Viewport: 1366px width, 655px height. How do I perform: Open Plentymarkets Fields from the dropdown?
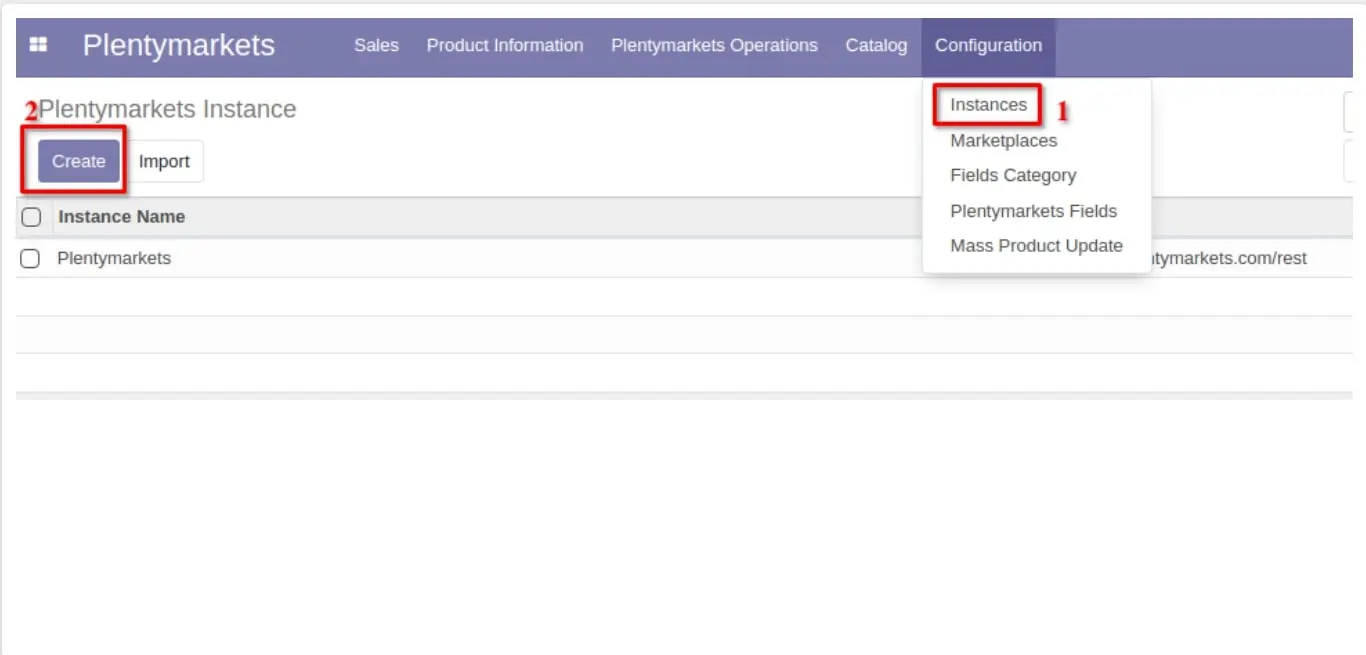pos(1033,211)
